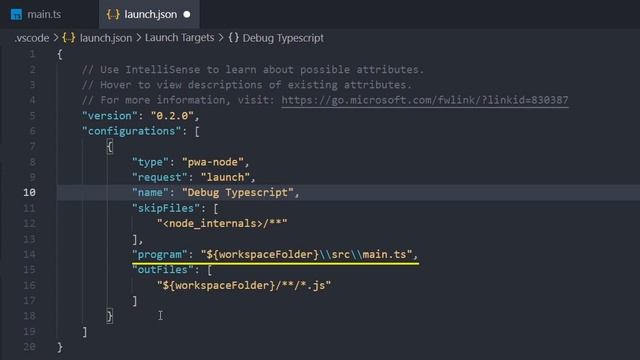Click the IntelliSense comment on line 2

253,70
